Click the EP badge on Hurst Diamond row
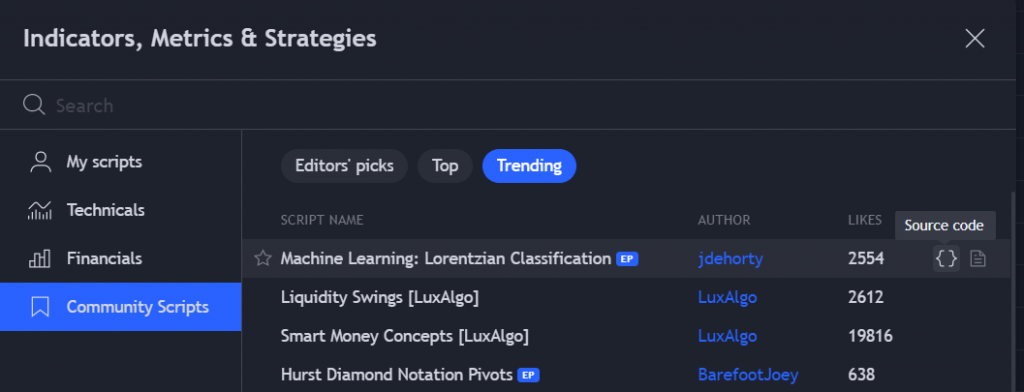This screenshot has width=1024, height=392. (x=528, y=375)
